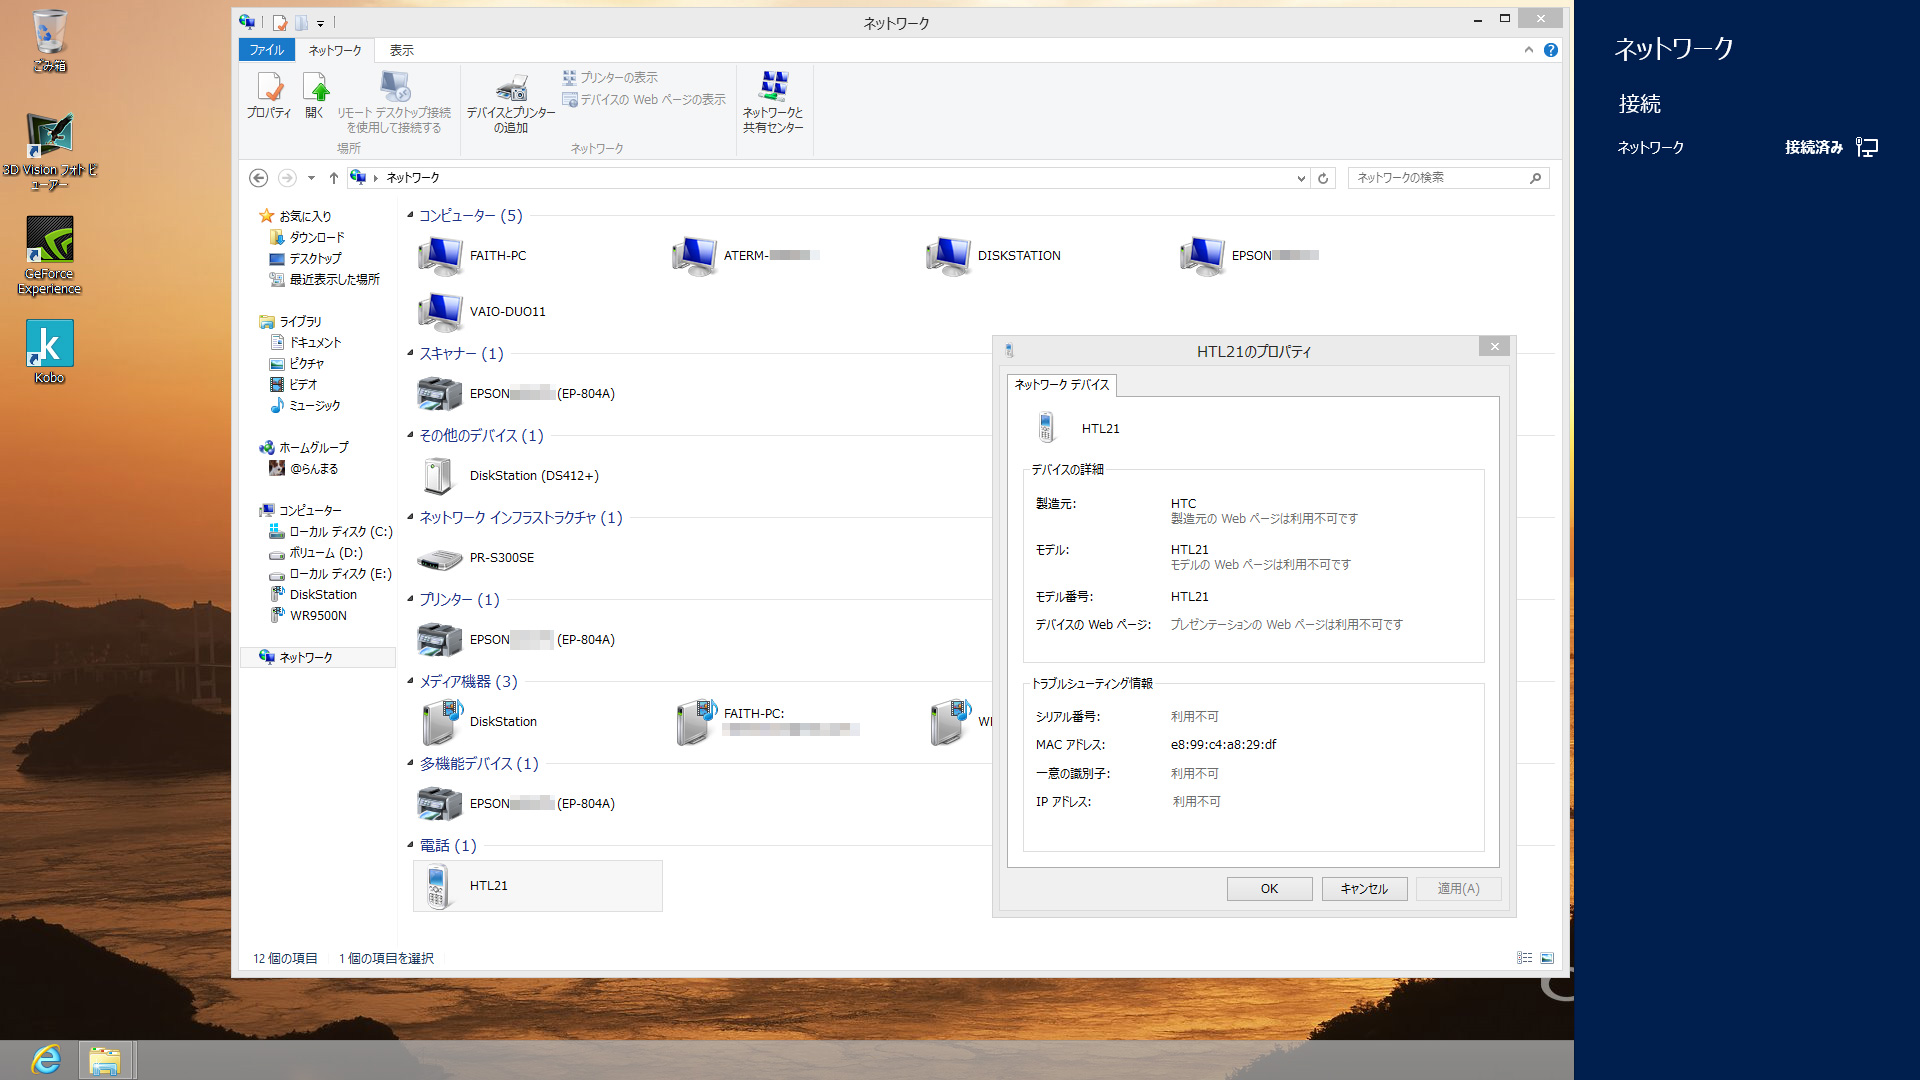Viewport: 1920px width, 1080px height.
Task: Collapse the Computers (5) group
Action: coord(410,215)
